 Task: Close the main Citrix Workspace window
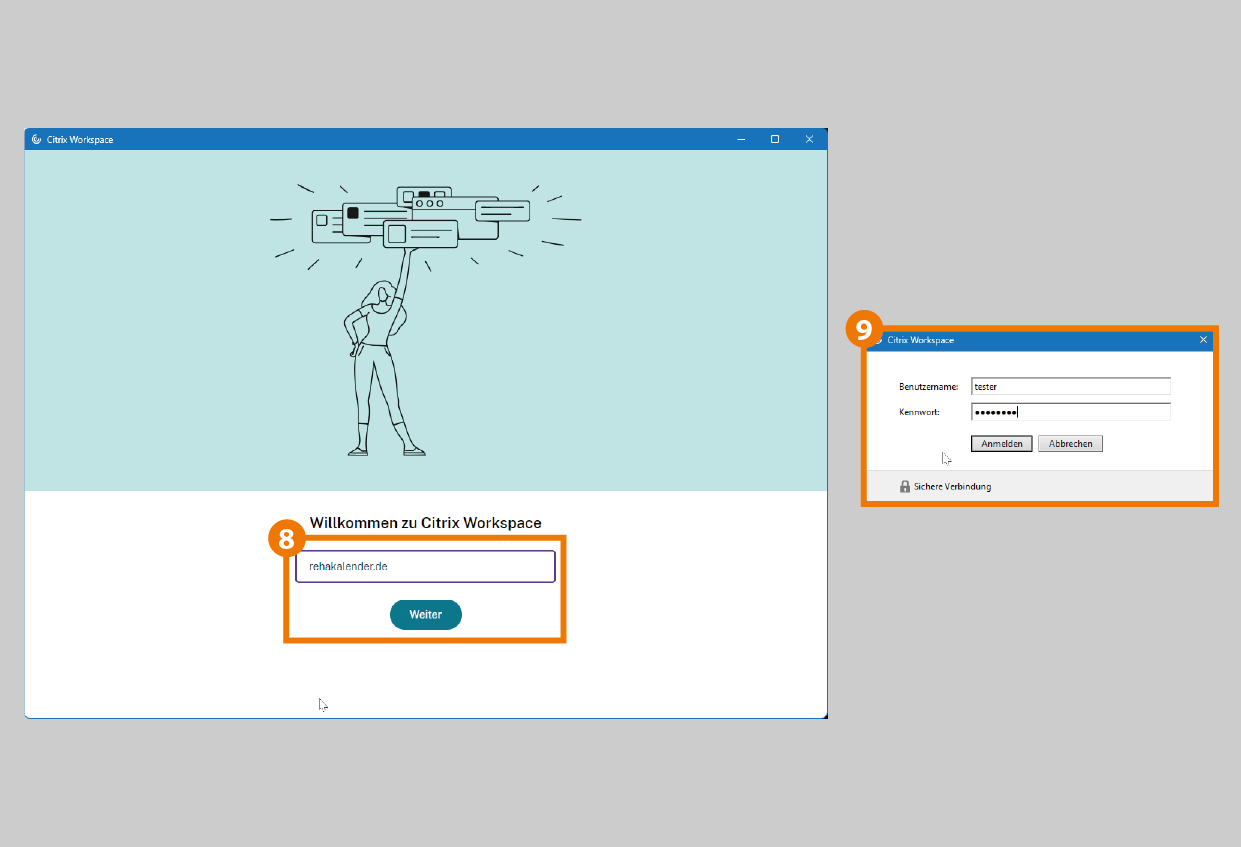[x=809, y=140]
